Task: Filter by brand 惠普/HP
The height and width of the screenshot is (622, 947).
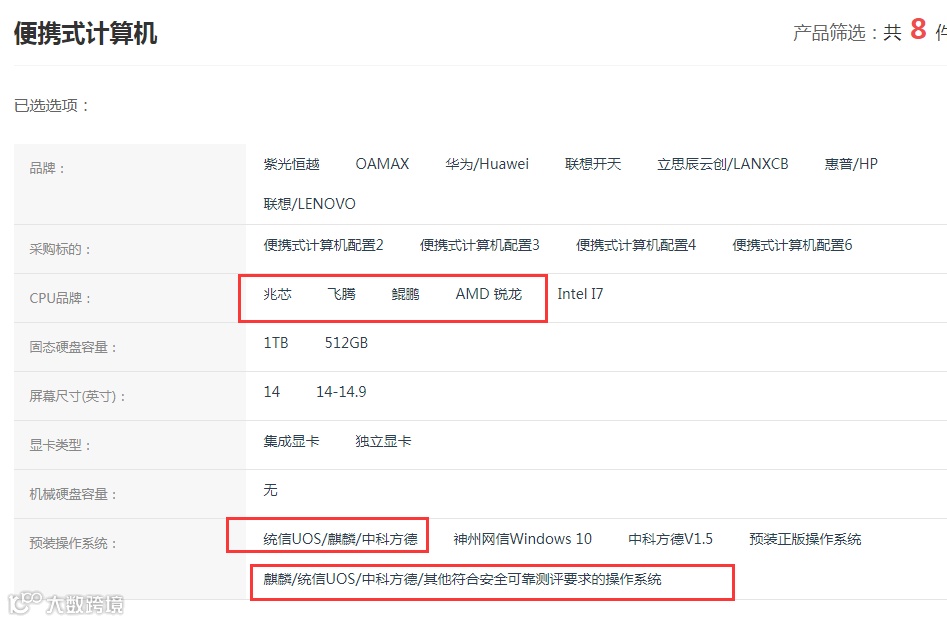Action: 851,164
